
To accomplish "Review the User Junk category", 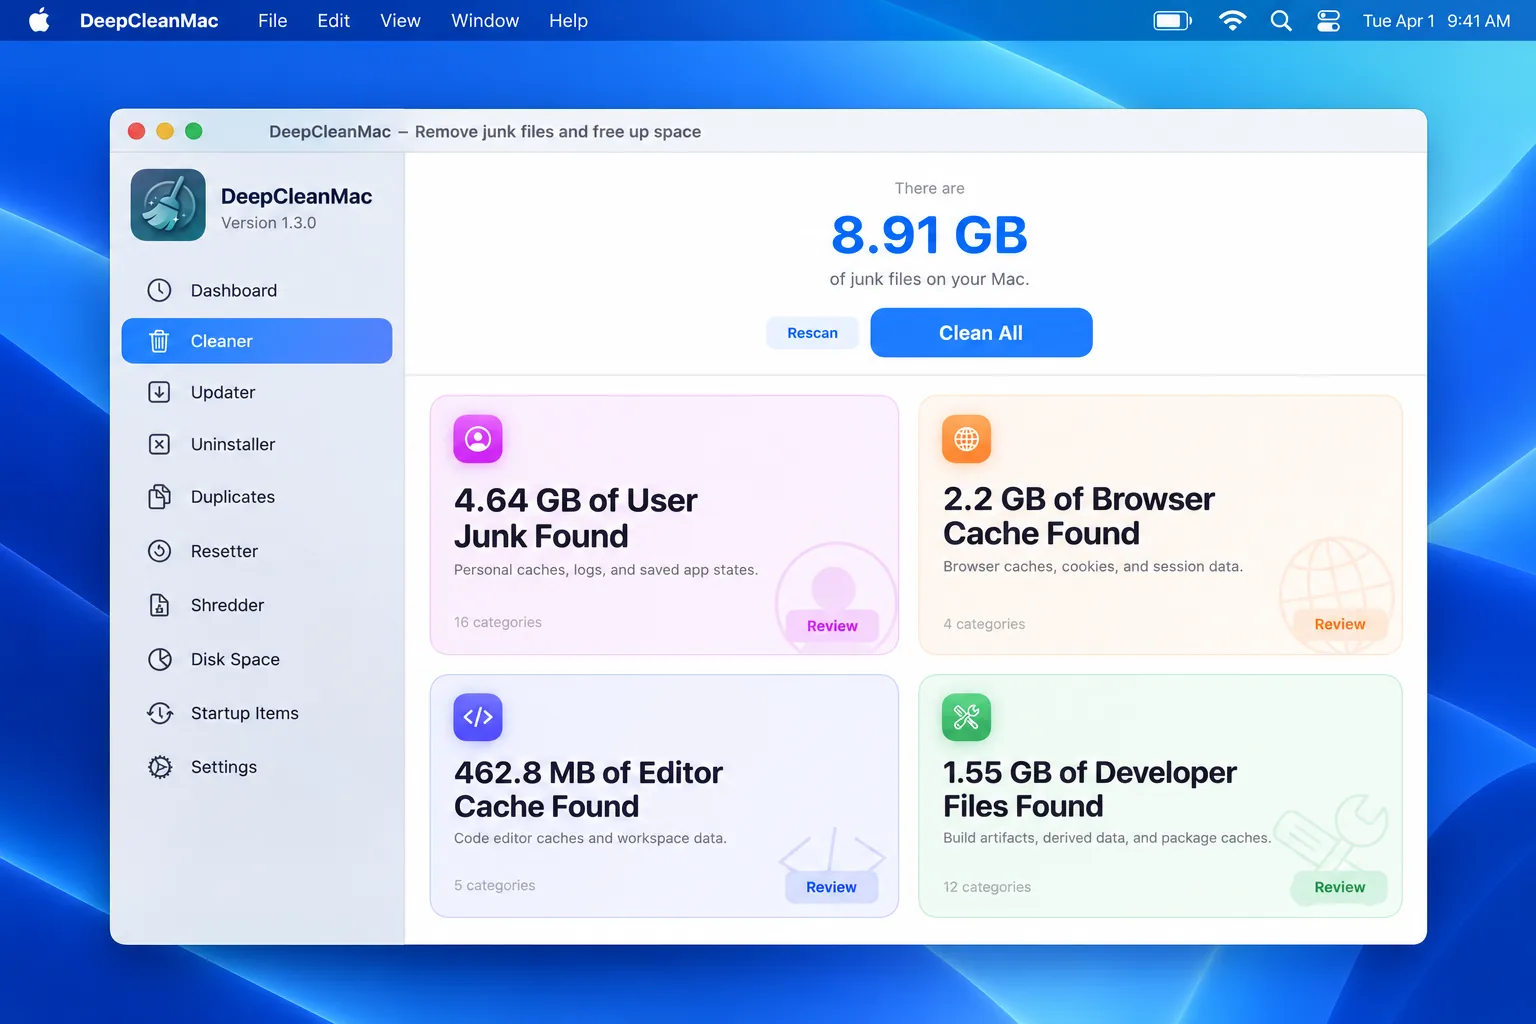I will (x=832, y=626).
